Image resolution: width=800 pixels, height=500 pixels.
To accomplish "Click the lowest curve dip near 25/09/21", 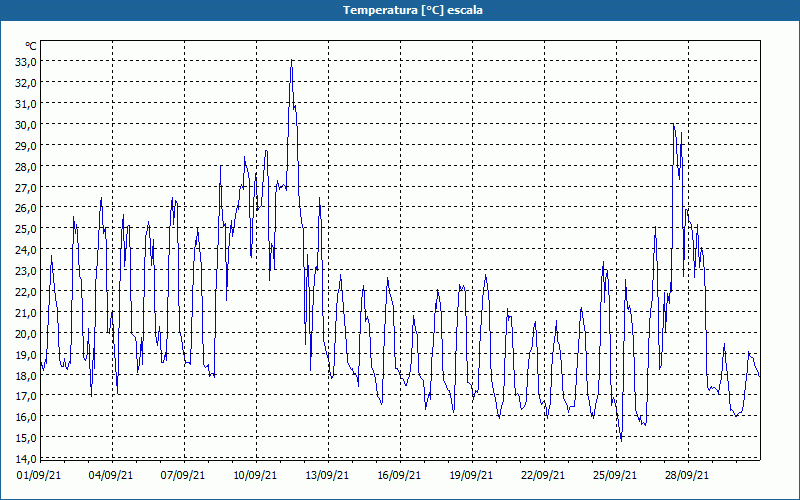I will [620, 439].
